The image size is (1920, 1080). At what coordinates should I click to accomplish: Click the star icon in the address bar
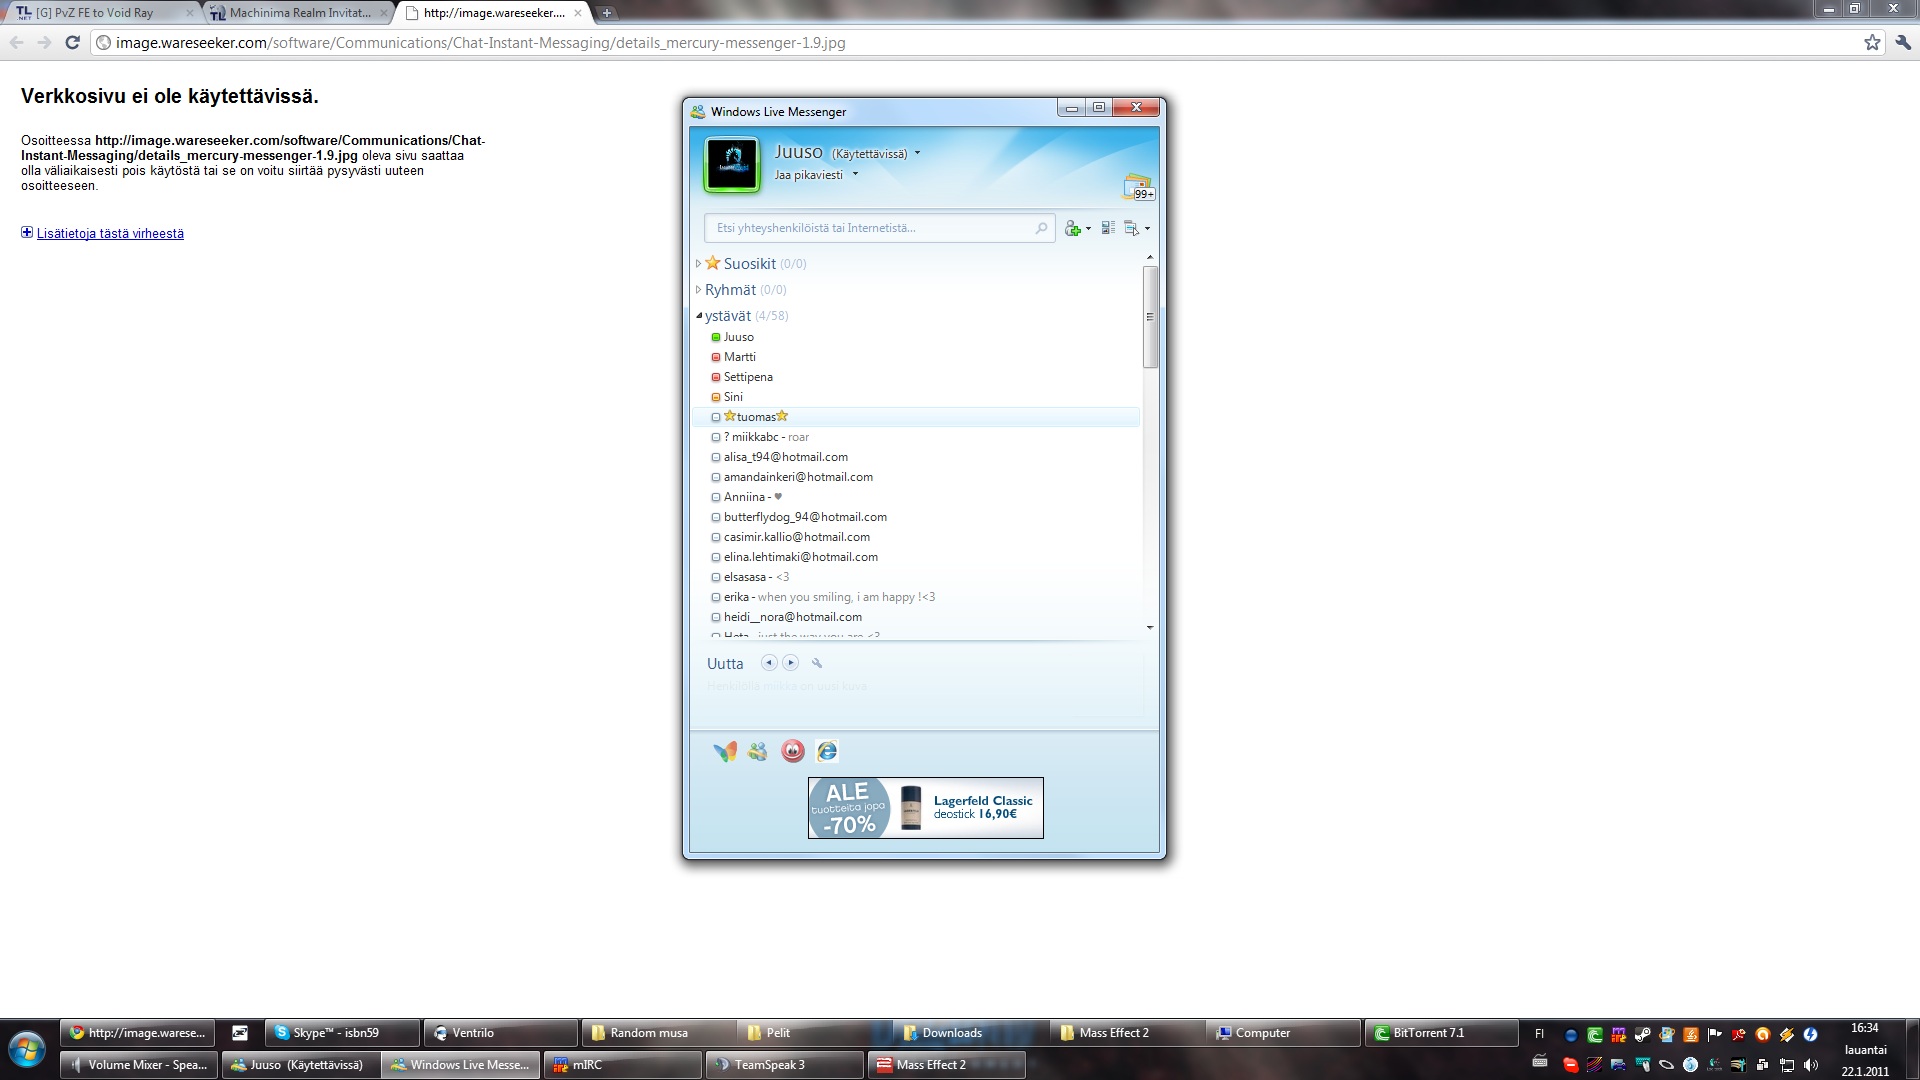(x=1872, y=43)
